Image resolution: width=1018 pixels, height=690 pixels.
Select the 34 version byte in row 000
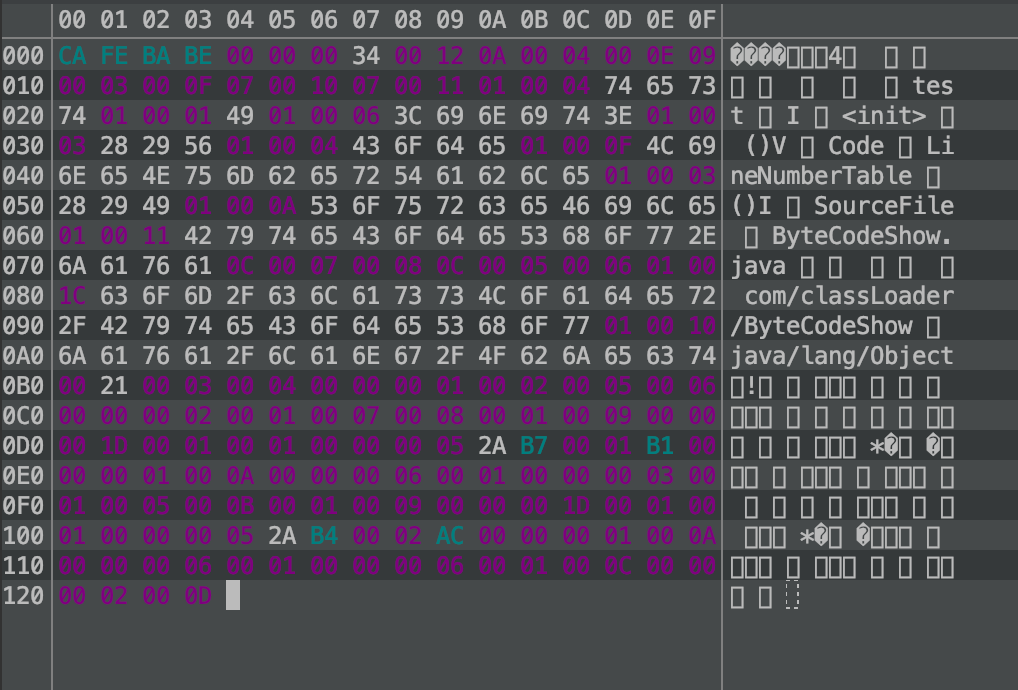tap(366, 55)
